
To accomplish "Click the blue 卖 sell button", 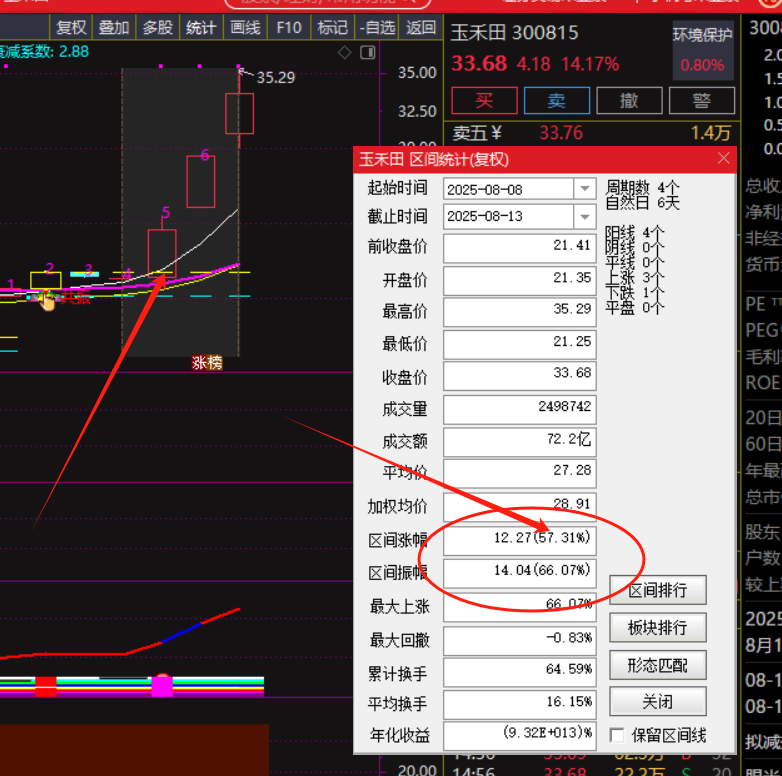I will coord(557,101).
